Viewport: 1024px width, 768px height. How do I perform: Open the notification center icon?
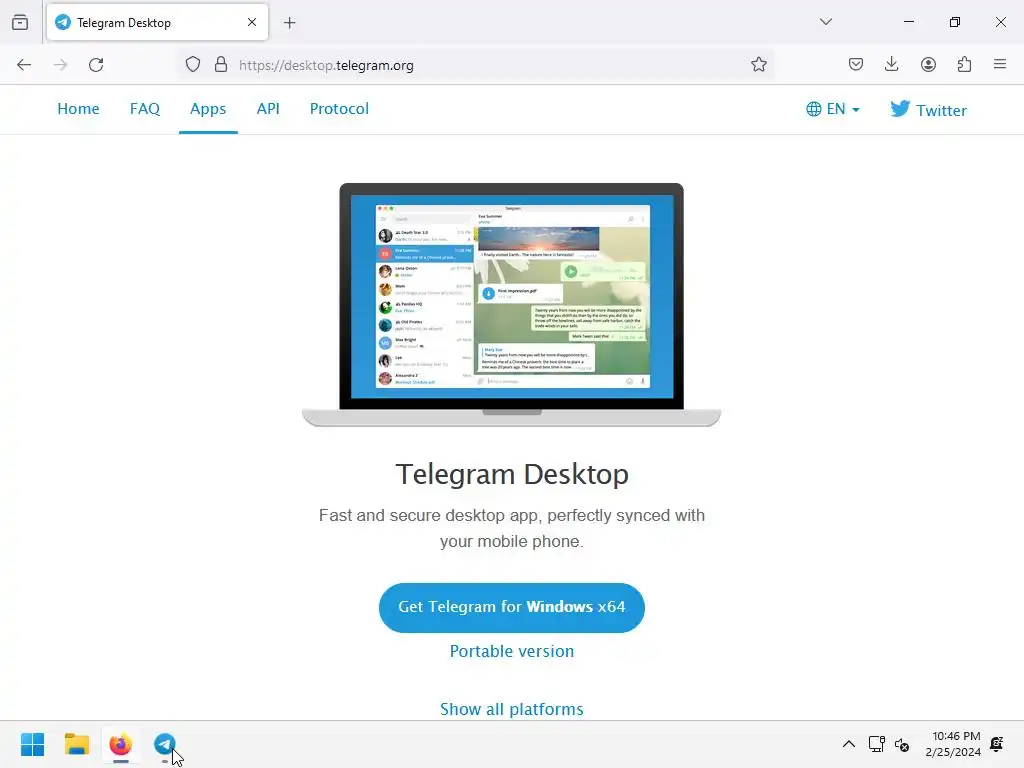coord(997,744)
